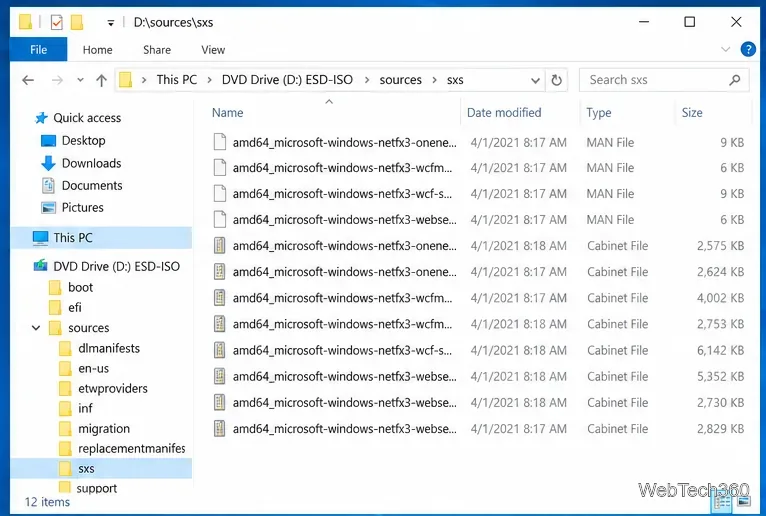This screenshot has height=516, width=766.
Task: Open the recent locations dropdown
Action: coord(80,80)
